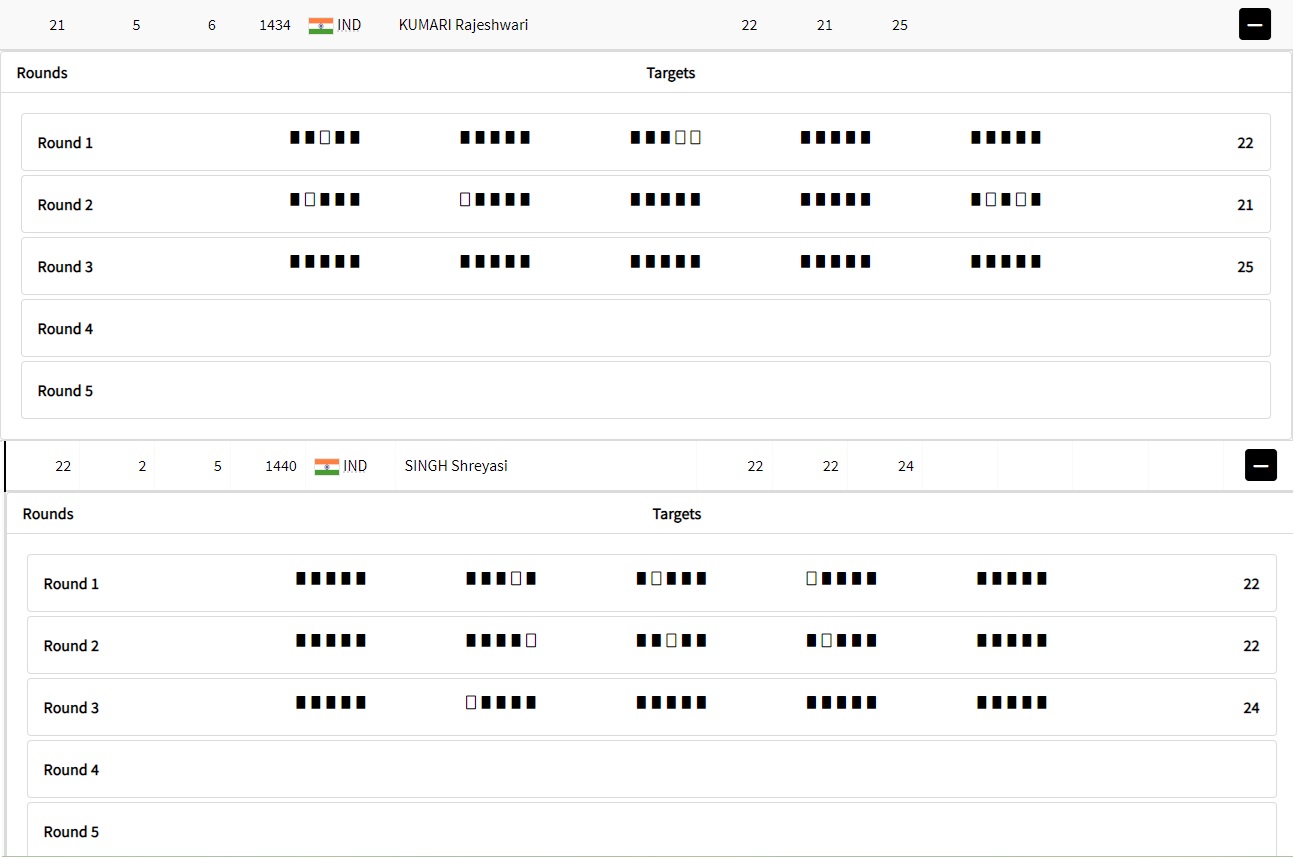The image size is (1294, 859).
Task: Open athlete name SINGH Shreyasi
Action: point(456,466)
